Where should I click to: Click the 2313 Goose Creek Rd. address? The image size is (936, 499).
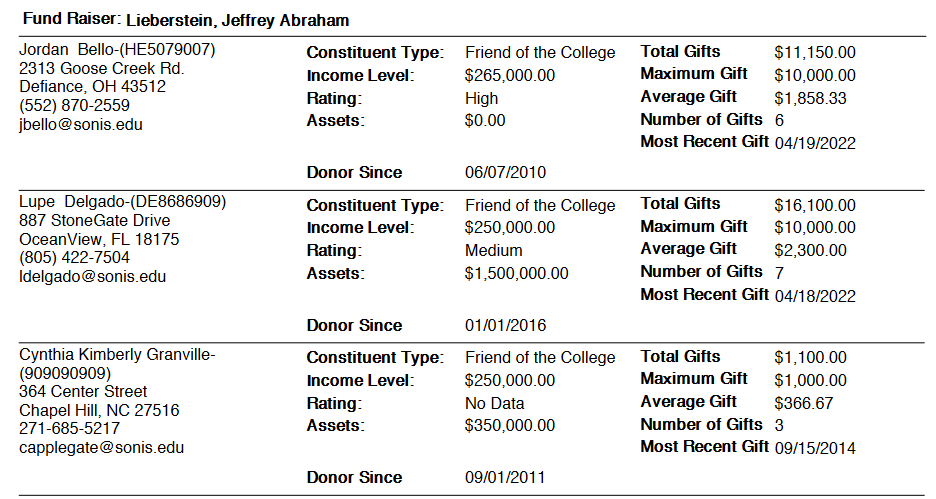pos(102,69)
